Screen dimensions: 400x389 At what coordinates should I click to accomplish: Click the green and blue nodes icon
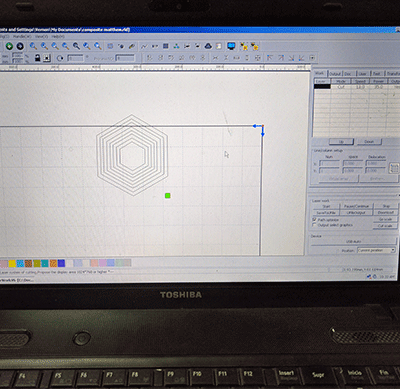177,46
